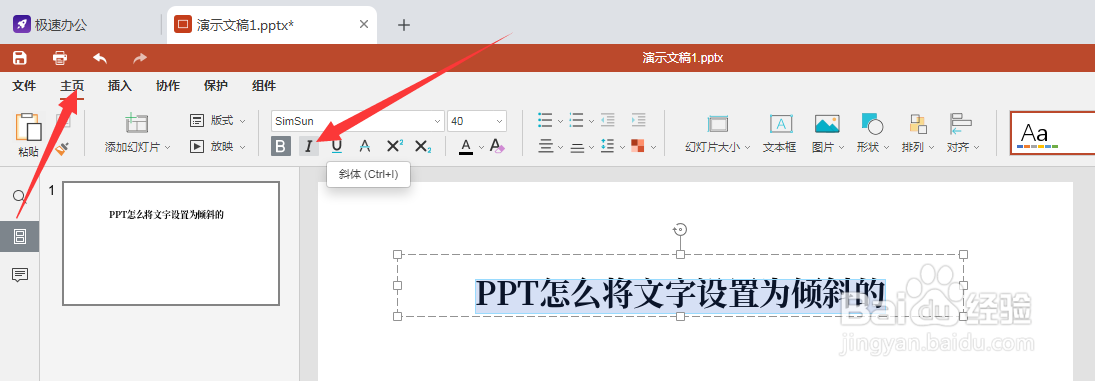The width and height of the screenshot is (1095, 381).
Task: Click the top-left text box resize handle
Action: (398, 254)
